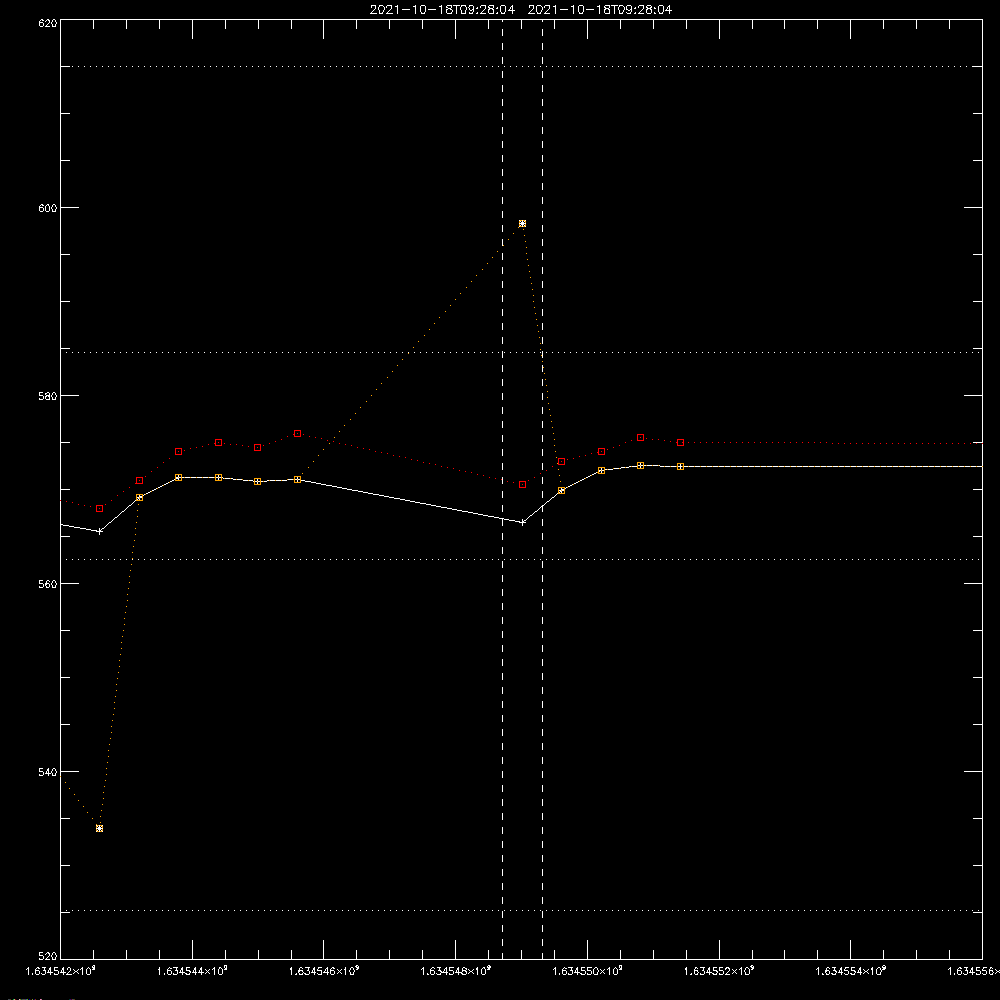Click the left title timestamp 2021-10-18T09:28:04

442,10
